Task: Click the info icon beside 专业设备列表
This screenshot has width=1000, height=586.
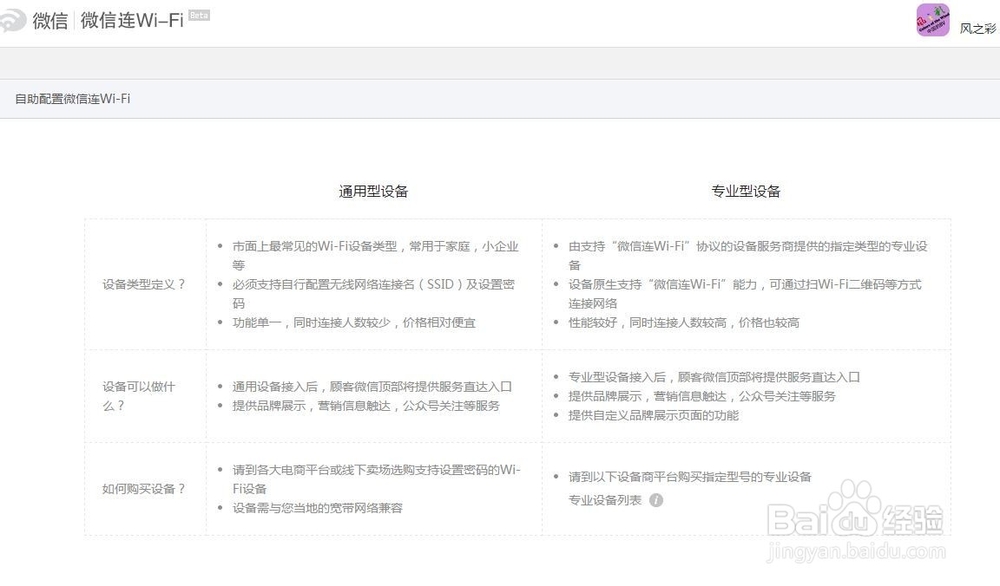Action: click(655, 498)
